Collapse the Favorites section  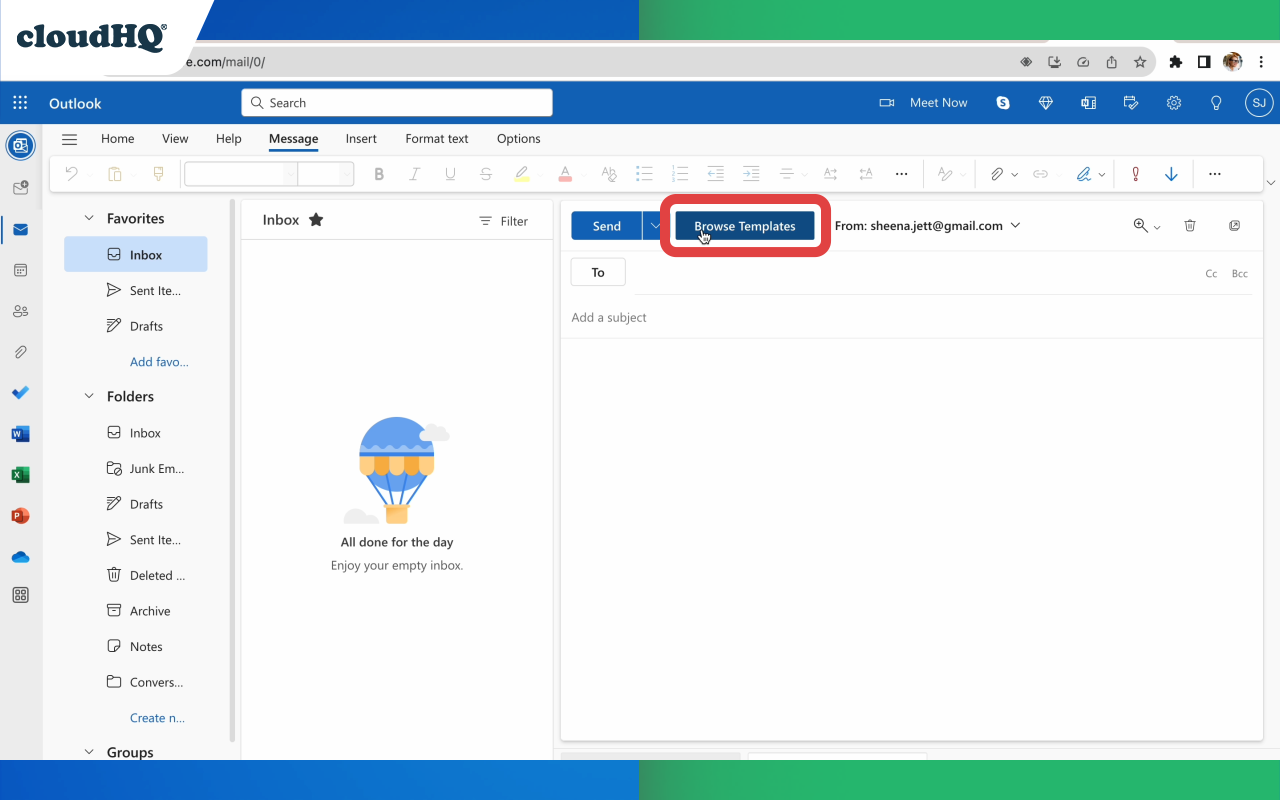coord(89,218)
